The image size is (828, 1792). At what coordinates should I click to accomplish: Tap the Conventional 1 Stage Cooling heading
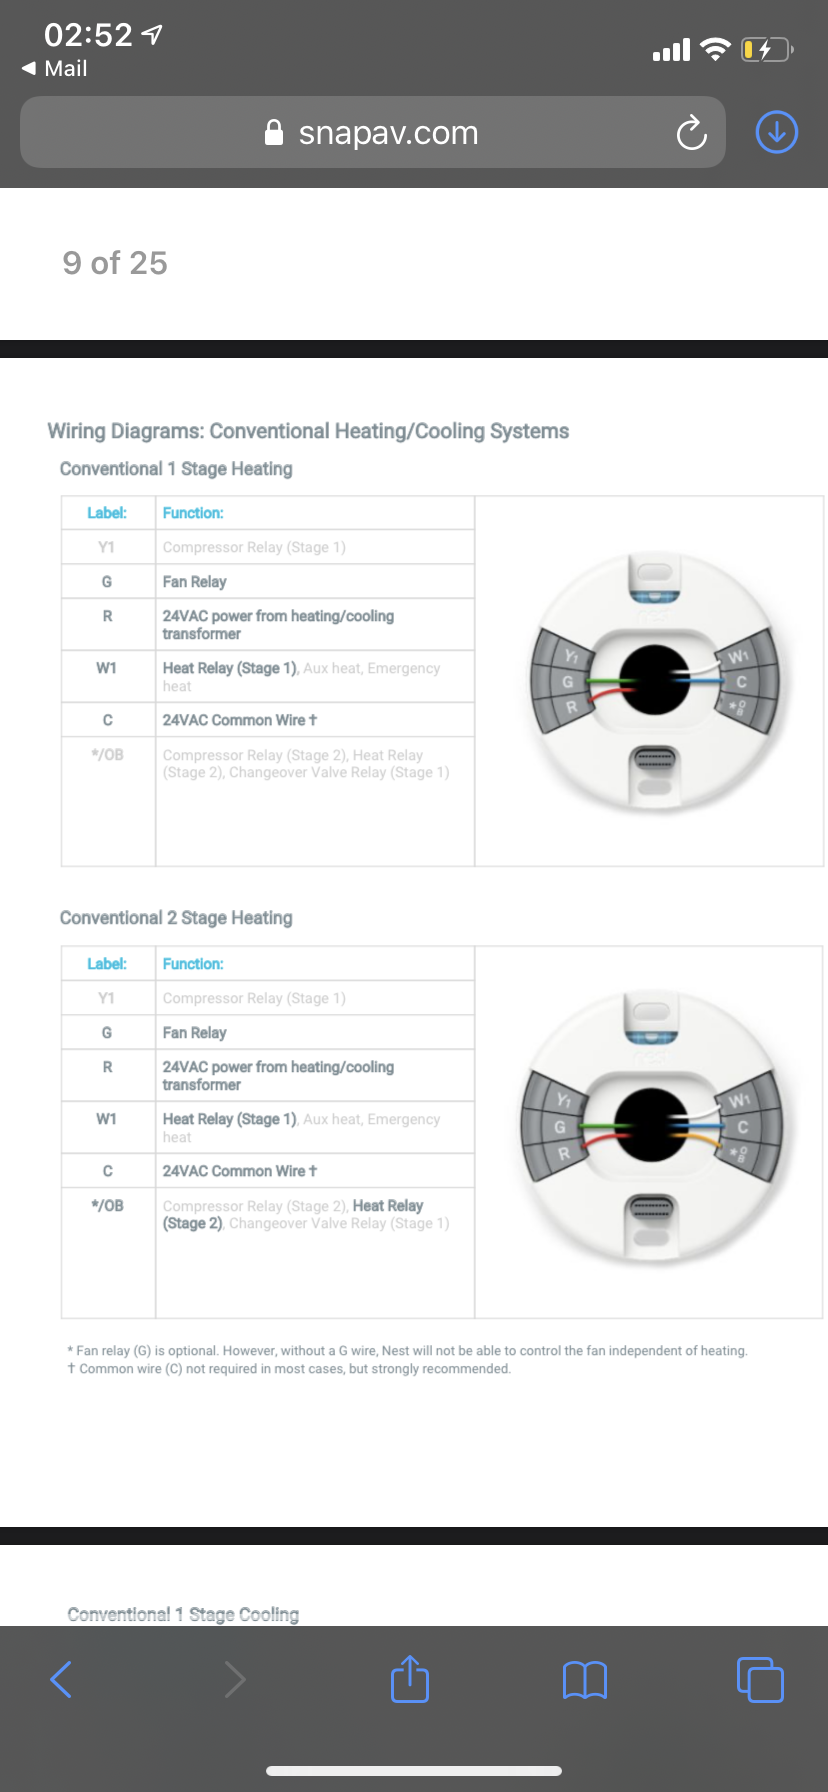coord(183,1614)
